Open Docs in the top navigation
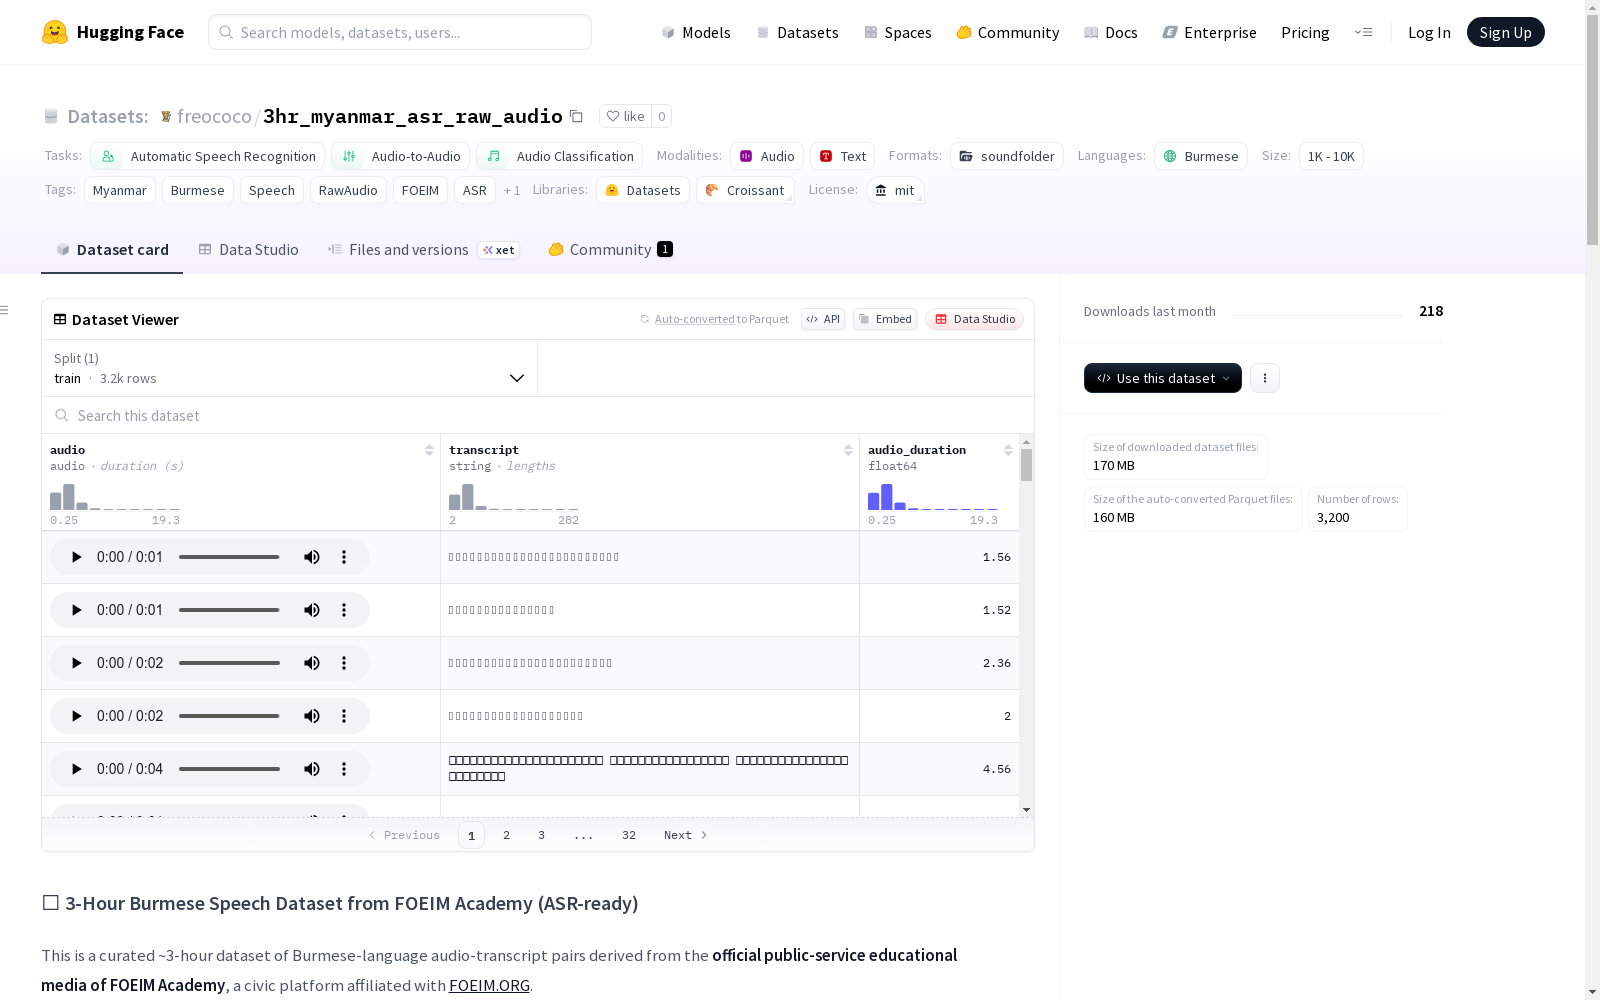The image size is (1600, 1000). click(x=1111, y=32)
